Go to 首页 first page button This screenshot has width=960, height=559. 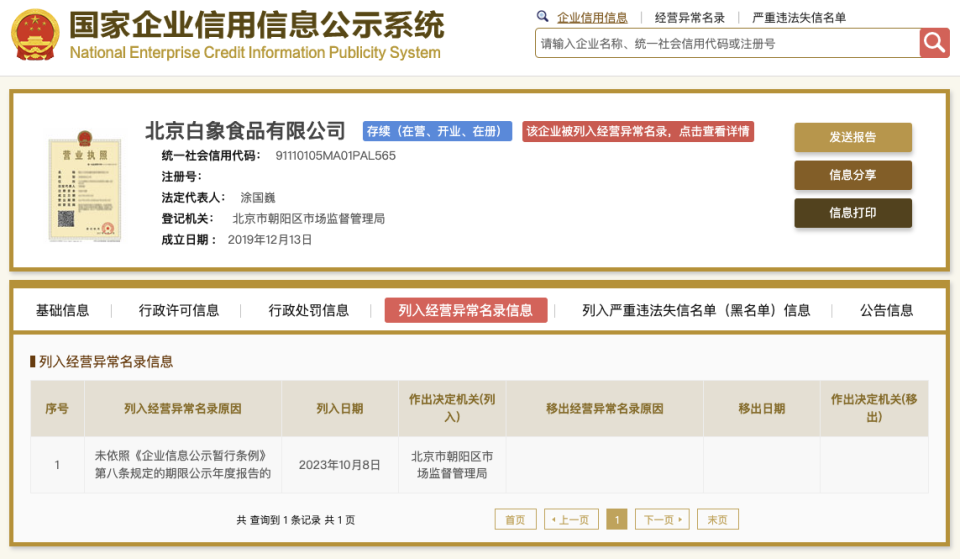516,519
